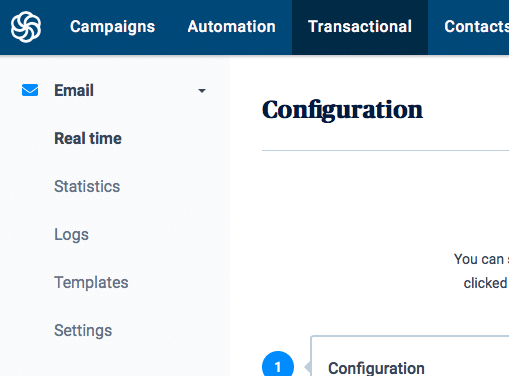
Task: Click the pointer arrow beside step 1 panel
Action: coord(308,367)
